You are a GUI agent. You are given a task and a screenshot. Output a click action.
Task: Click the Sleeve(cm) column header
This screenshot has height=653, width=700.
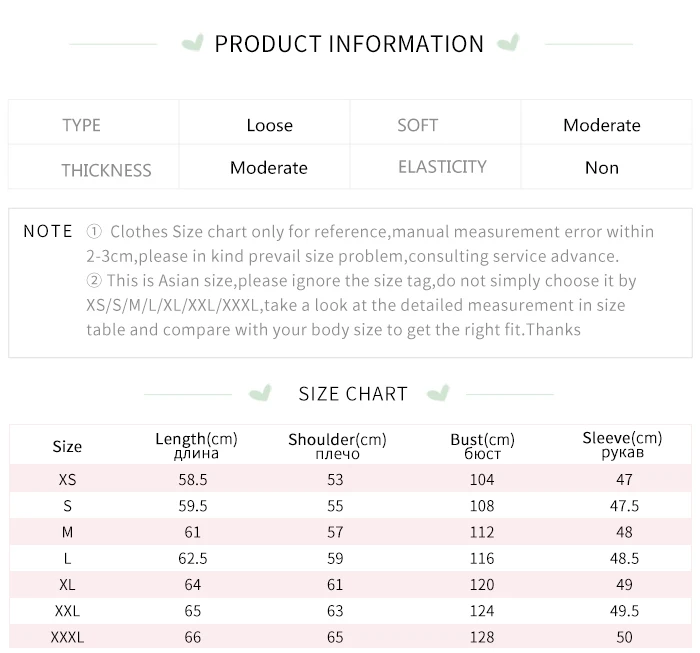622,445
